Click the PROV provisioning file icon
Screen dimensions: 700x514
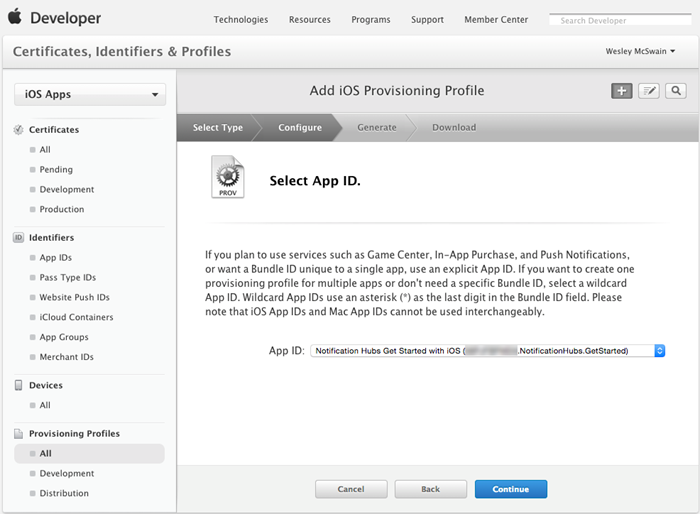pos(228,177)
